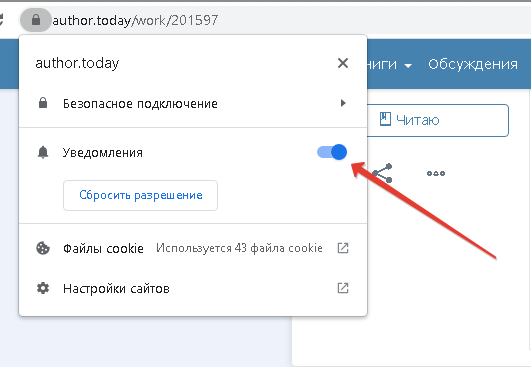Click the cookie icon
531x367 pixels.
point(43,248)
